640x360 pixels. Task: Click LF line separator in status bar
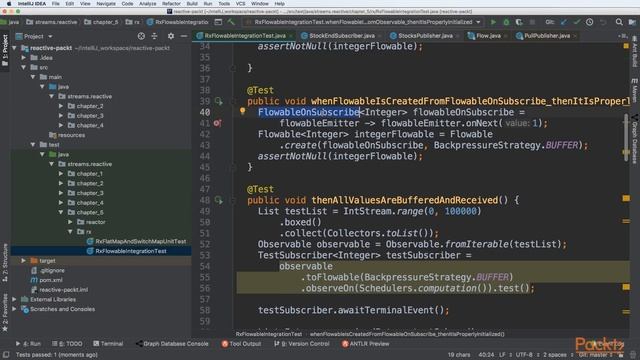coord(502,355)
